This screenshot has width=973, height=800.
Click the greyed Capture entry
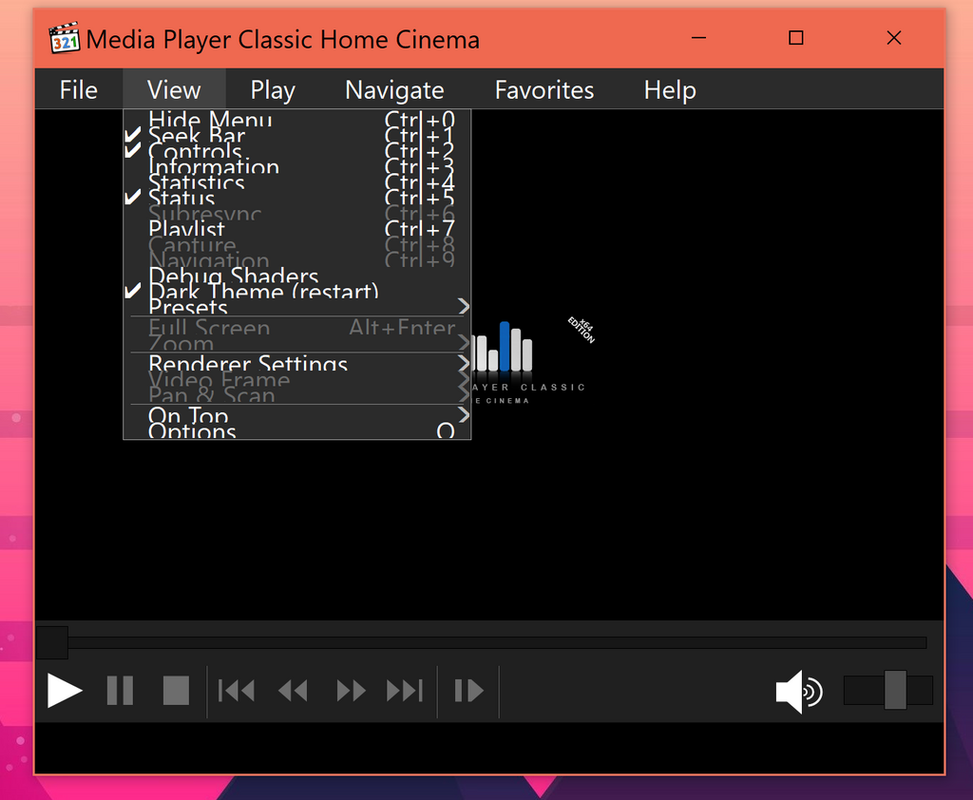click(297, 244)
